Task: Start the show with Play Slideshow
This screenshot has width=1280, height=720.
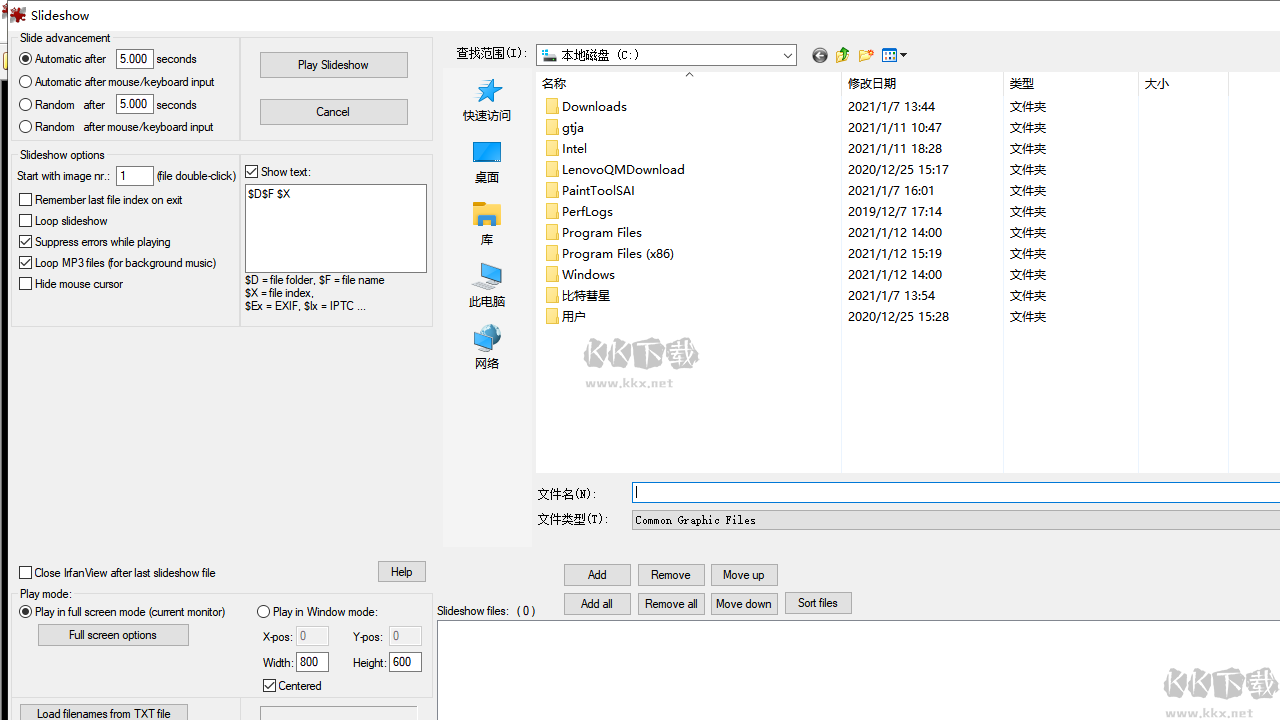Action: (x=334, y=65)
